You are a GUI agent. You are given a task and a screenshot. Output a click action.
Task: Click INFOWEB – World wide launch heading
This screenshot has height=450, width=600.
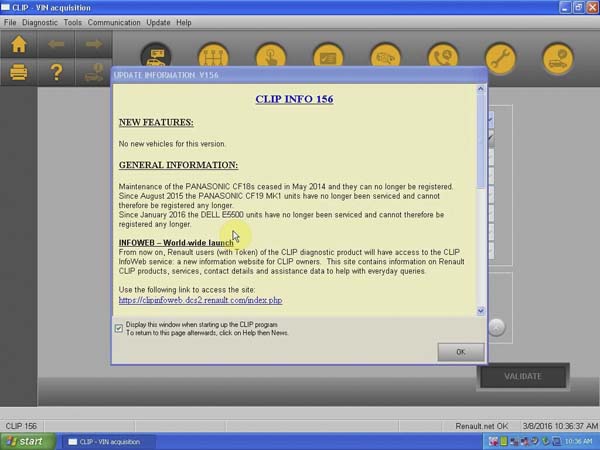[176, 243]
